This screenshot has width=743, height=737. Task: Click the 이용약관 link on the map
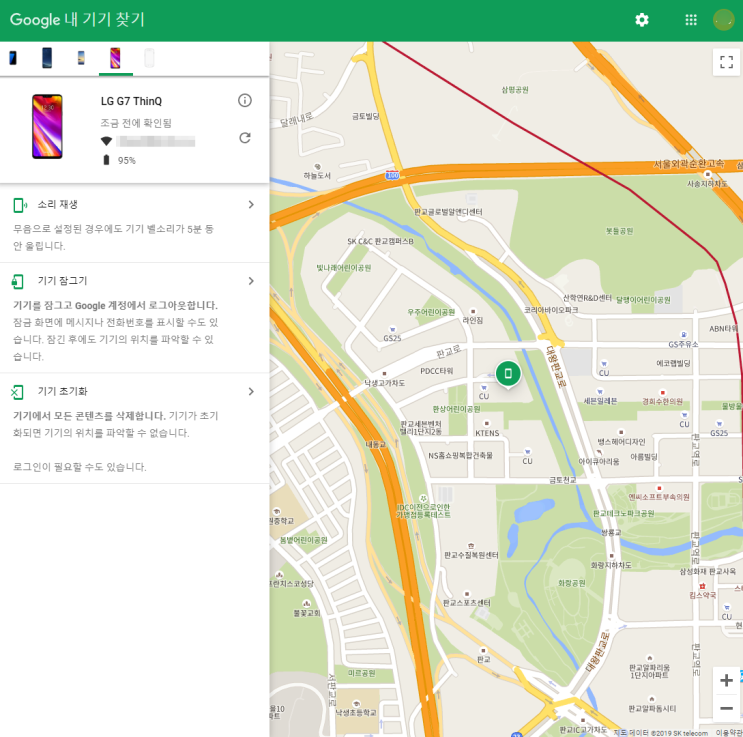pyautogui.click(x=729, y=733)
